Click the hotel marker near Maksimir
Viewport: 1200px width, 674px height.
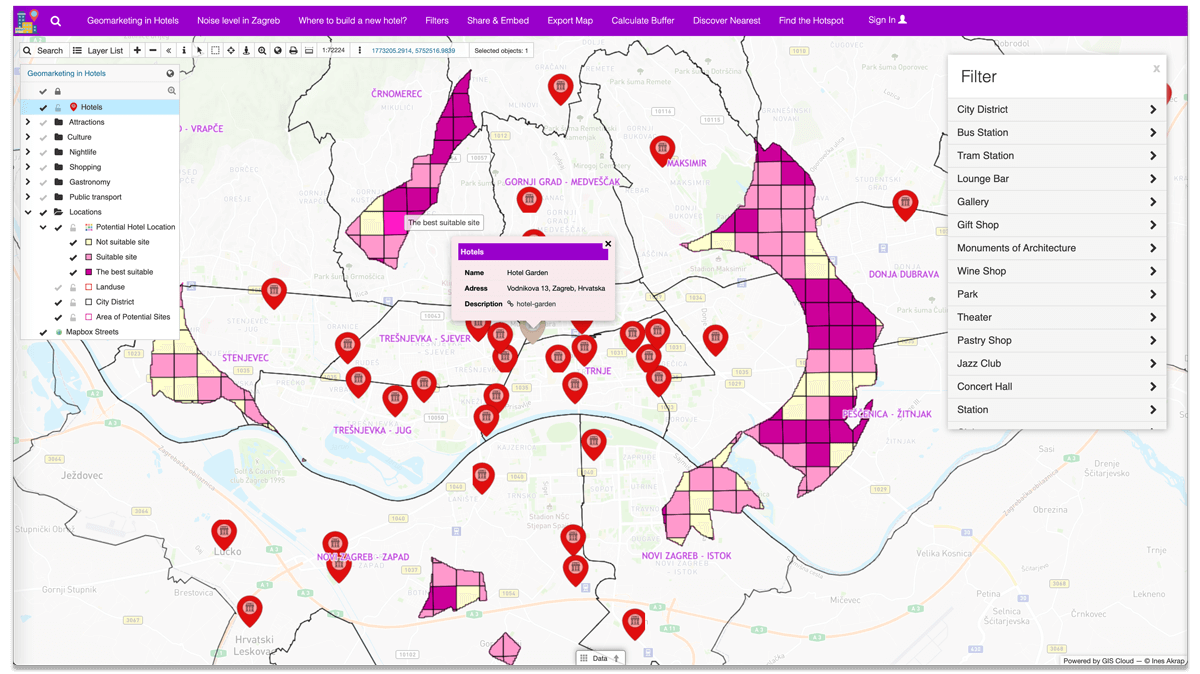(662, 150)
